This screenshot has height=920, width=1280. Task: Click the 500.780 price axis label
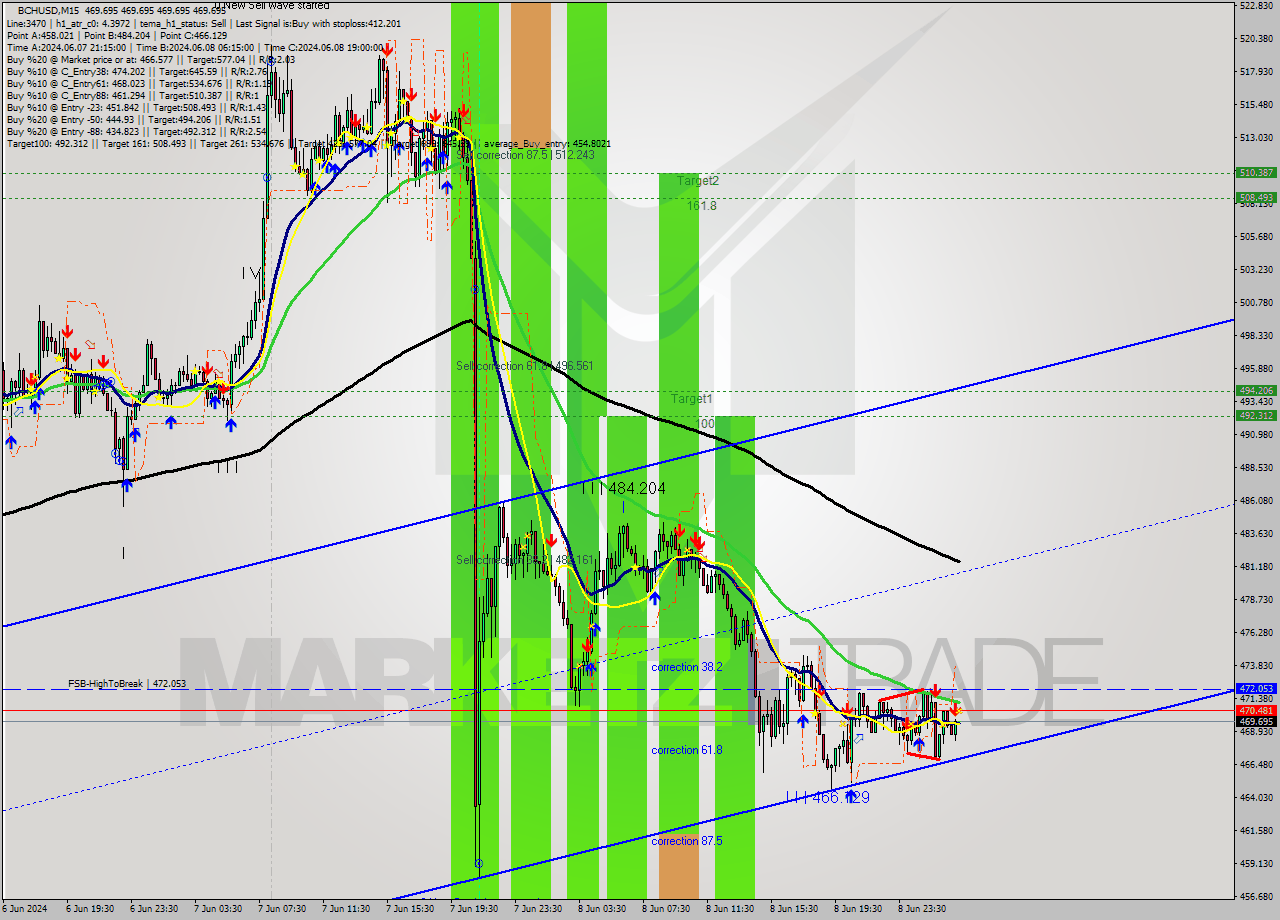[x=1256, y=303]
